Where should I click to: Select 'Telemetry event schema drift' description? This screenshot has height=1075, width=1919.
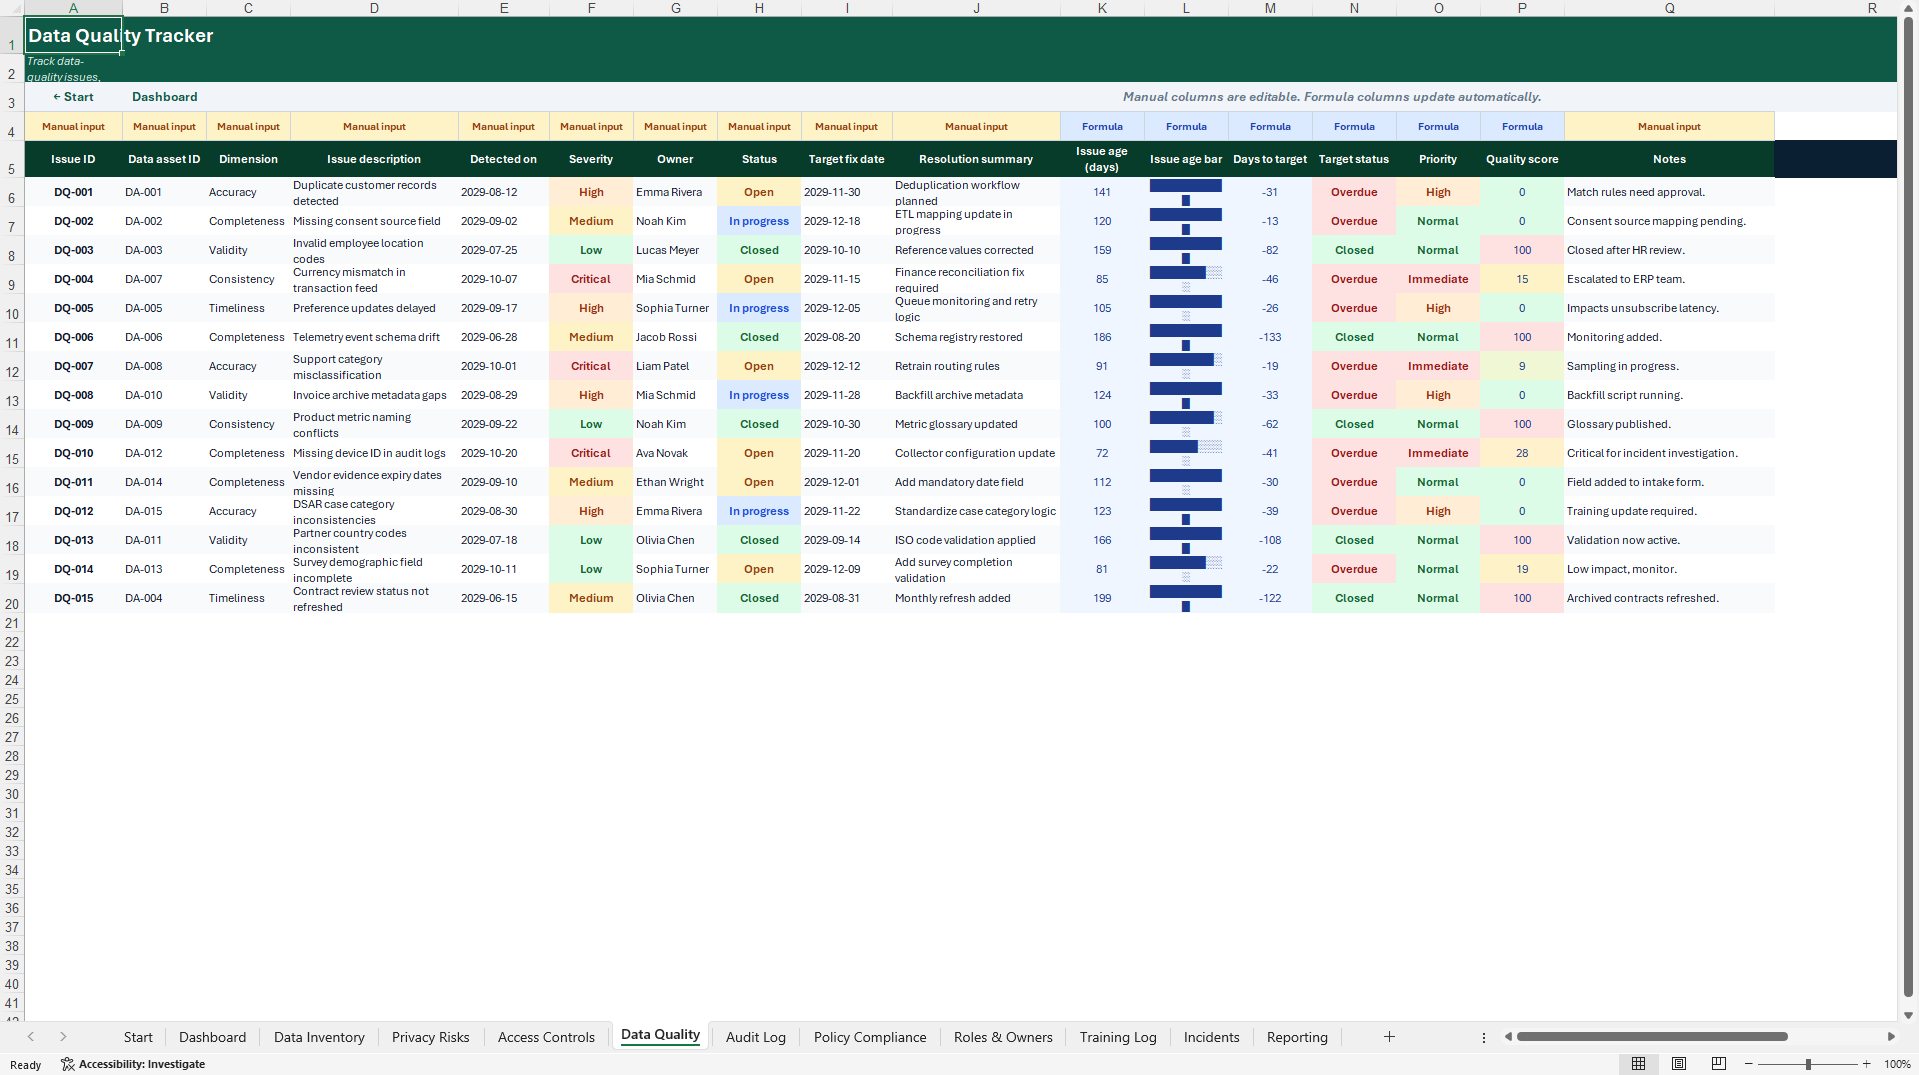coord(374,337)
